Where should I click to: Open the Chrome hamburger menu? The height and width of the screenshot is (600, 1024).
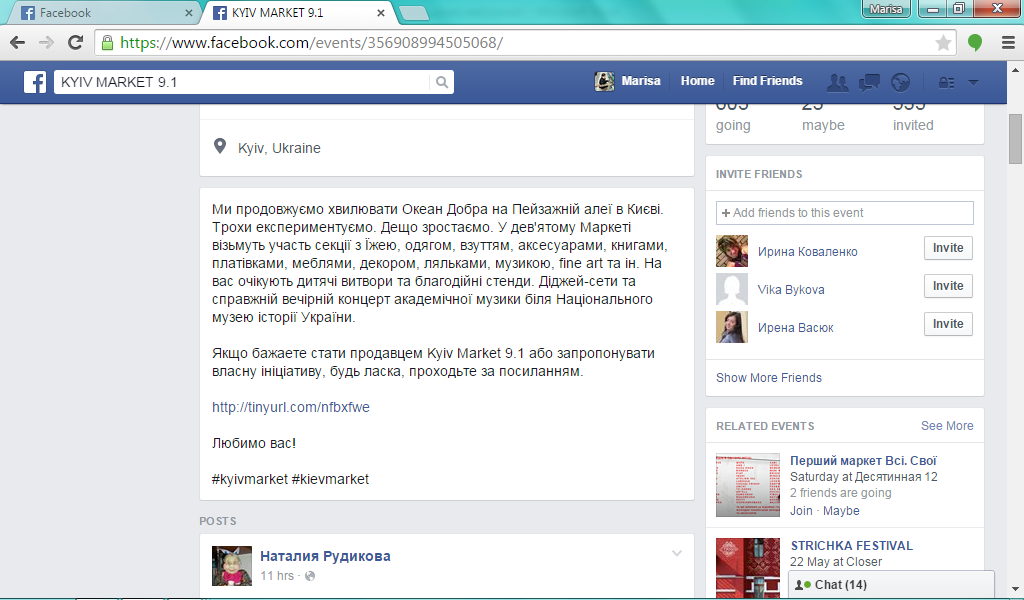click(x=1008, y=43)
